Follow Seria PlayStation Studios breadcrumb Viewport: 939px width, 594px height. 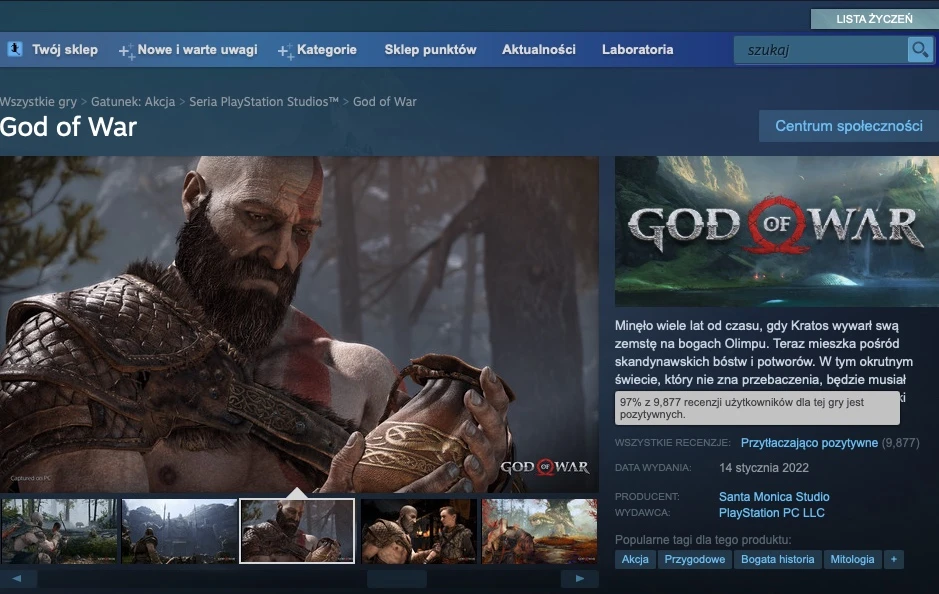tap(264, 102)
